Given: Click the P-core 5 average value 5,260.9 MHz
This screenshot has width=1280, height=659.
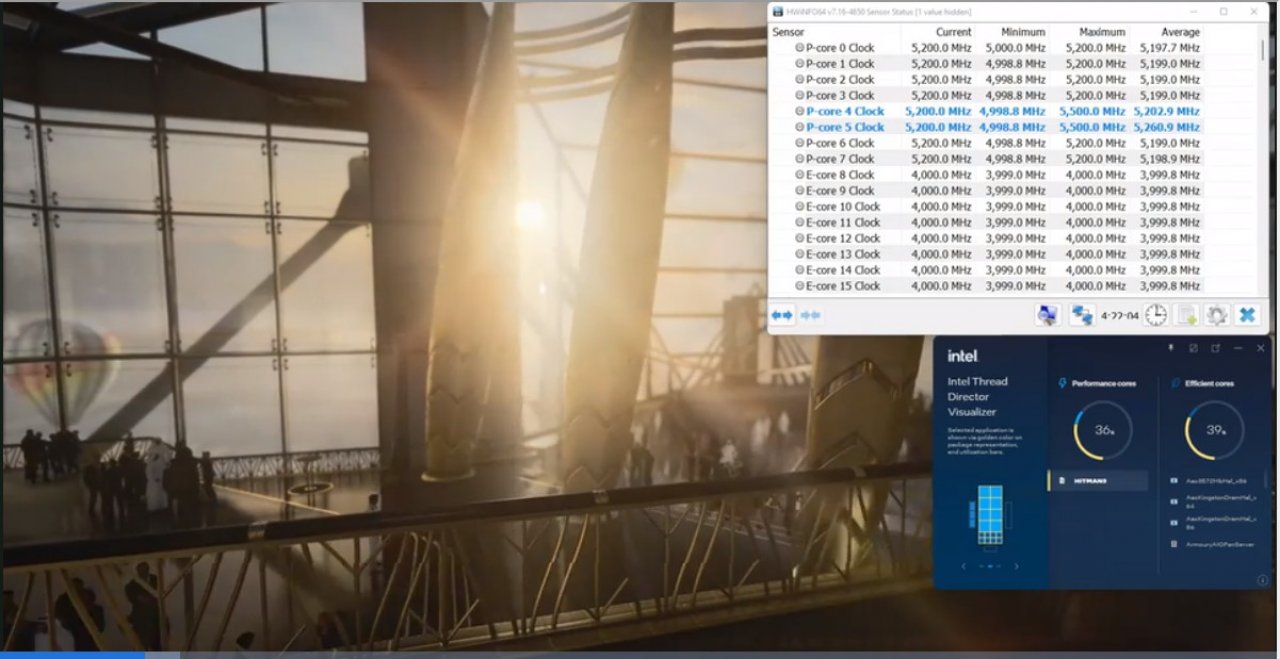Looking at the screenshot, I should (1167, 127).
